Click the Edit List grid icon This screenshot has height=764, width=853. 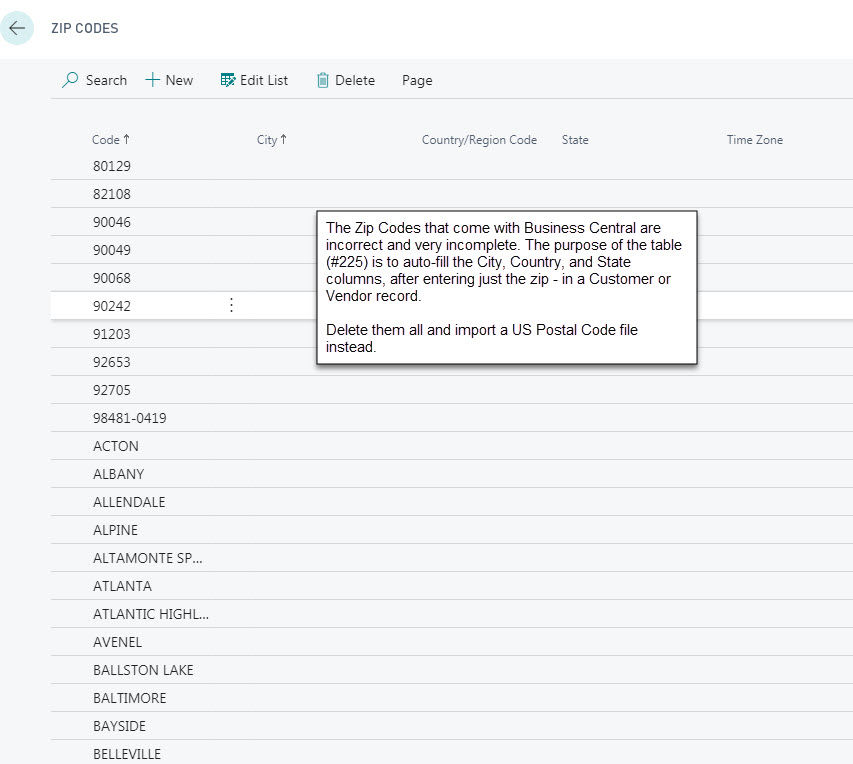pos(228,80)
